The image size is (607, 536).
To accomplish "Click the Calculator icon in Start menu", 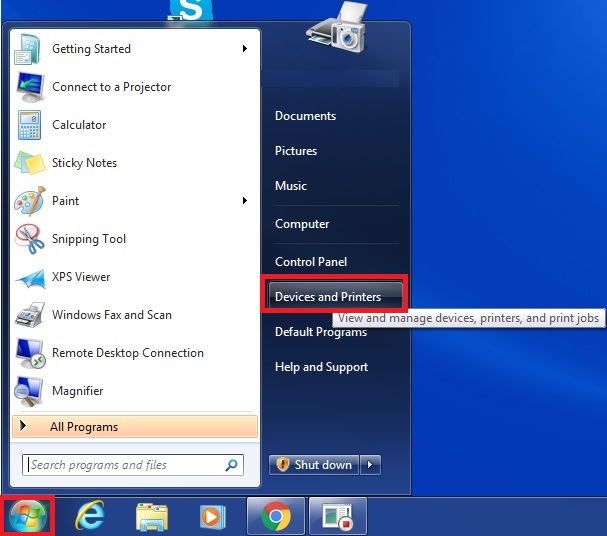I will click(30, 125).
